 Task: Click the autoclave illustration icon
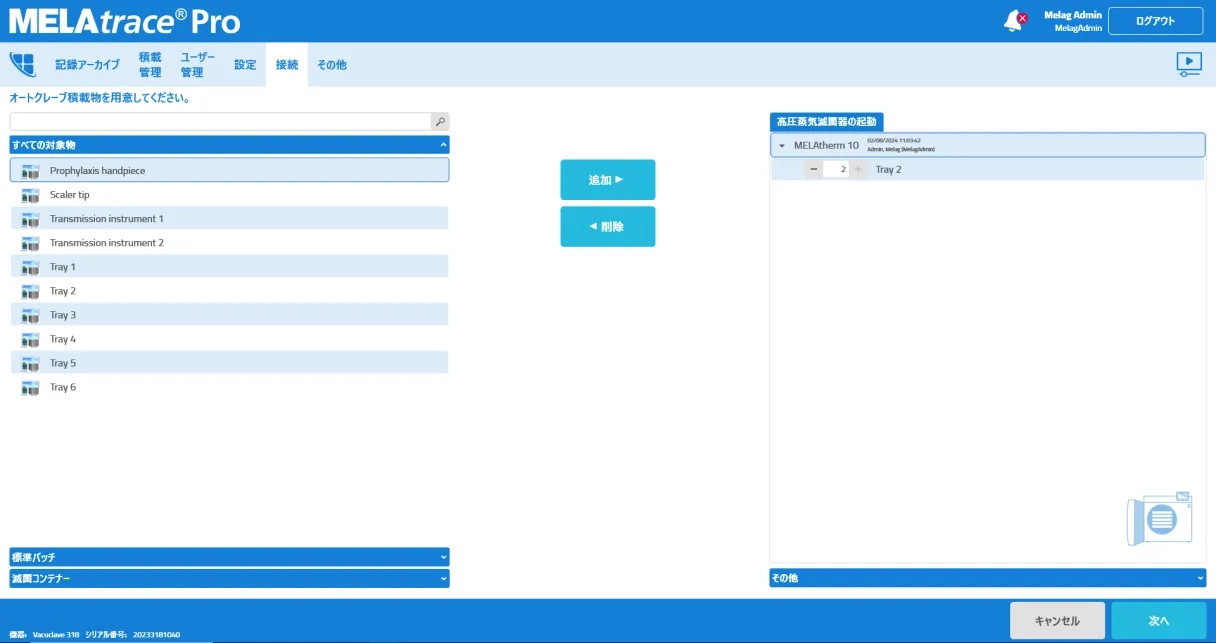pyautogui.click(x=1159, y=518)
